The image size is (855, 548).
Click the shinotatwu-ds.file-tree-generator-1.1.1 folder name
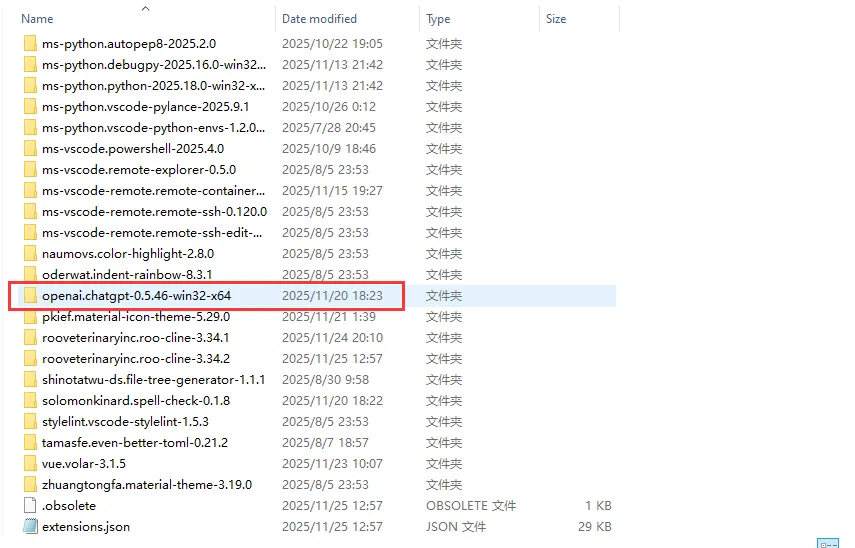point(153,380)
